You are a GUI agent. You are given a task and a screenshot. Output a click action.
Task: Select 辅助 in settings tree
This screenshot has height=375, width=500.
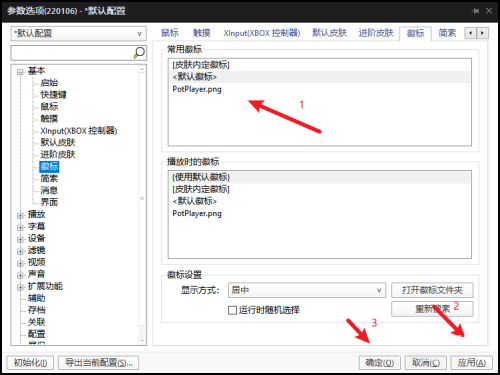click(x=36, y=298)
